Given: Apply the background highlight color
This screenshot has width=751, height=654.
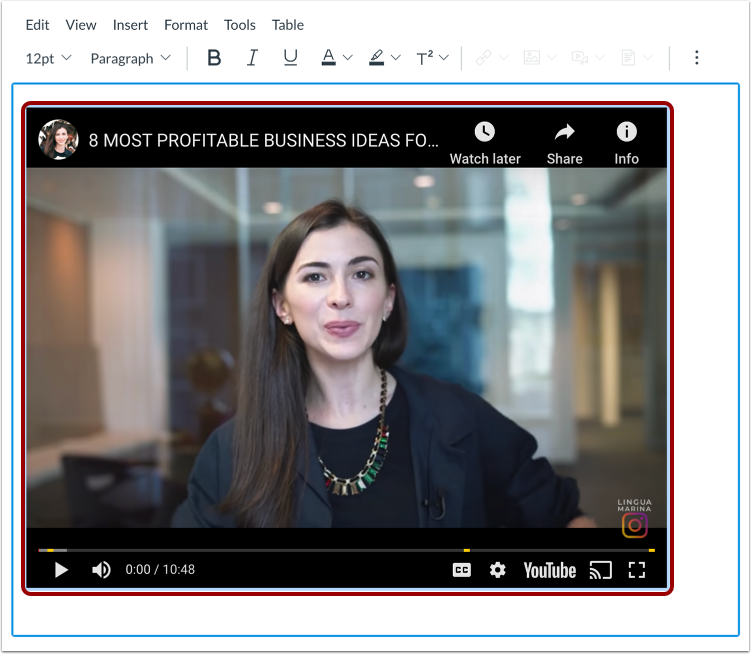Looking at the screenshot, I should [376, 58].
